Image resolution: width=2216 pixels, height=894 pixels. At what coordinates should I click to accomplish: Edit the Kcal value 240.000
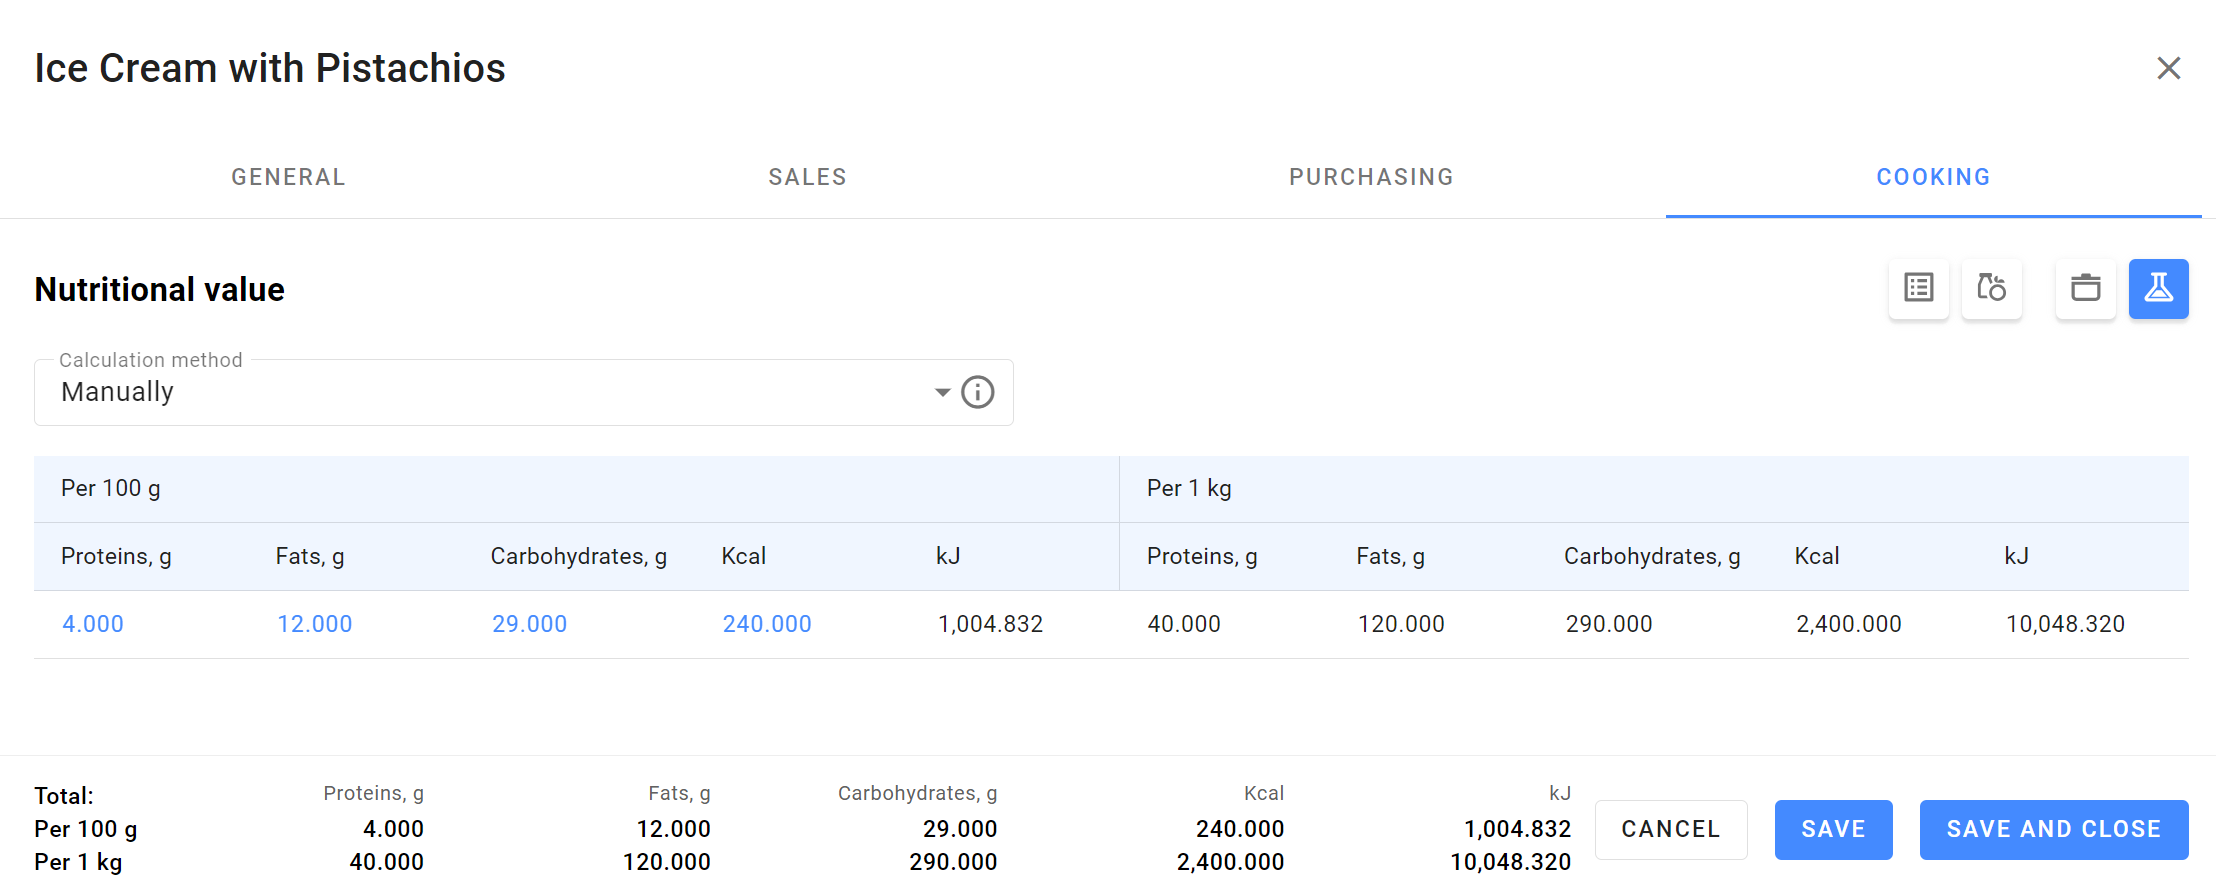(x=767, y=624)
